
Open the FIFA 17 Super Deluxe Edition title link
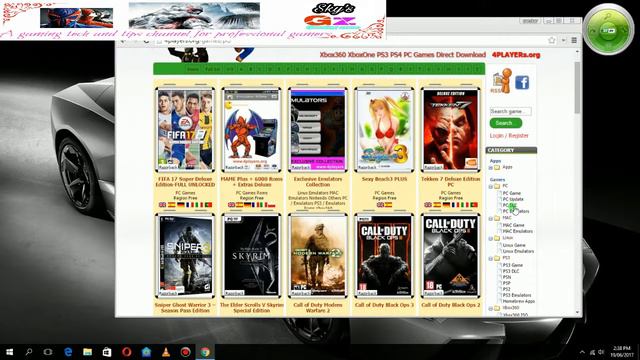(185, 182)
